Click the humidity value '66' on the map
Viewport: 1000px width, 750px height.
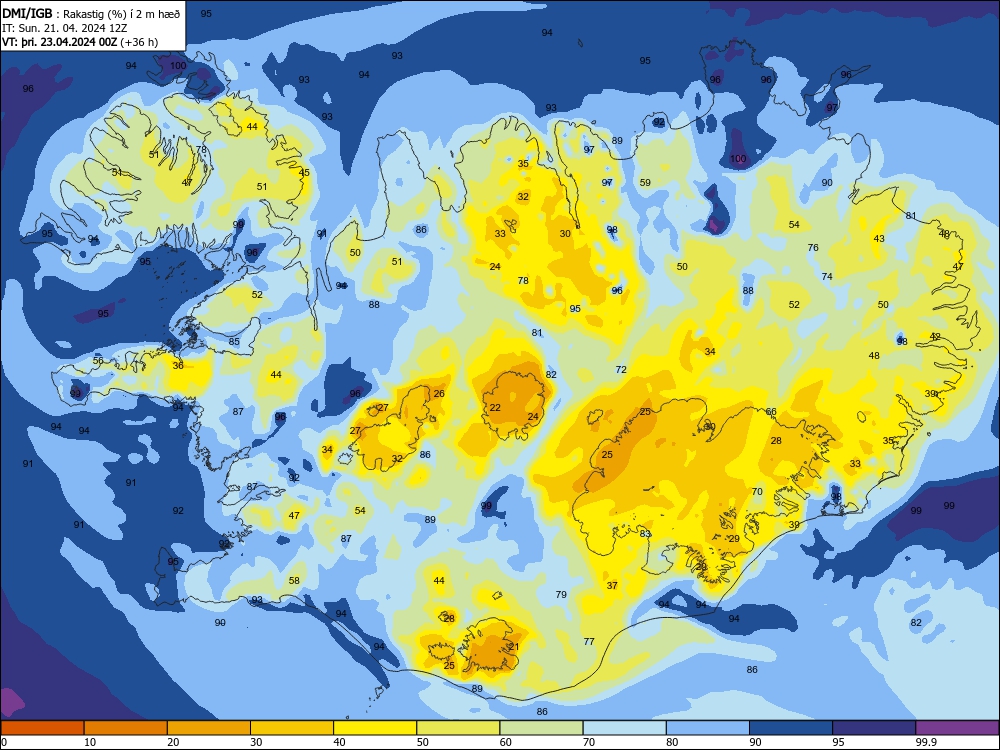tap(771, 412)
